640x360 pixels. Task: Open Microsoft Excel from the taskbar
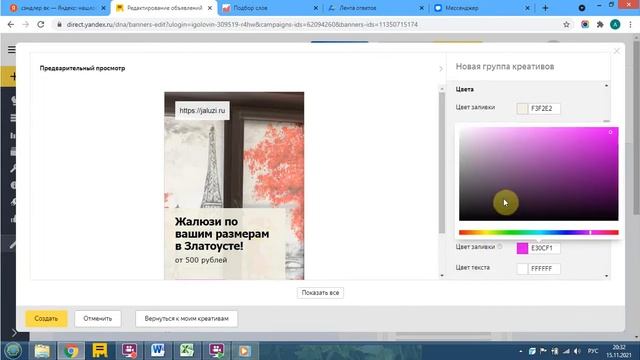click(187, 351)
